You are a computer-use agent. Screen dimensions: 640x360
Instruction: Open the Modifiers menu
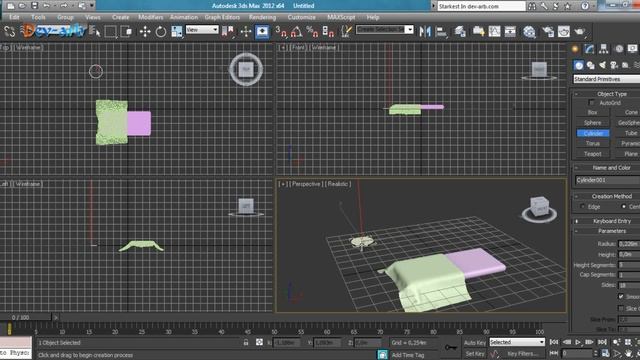[151, 17]
